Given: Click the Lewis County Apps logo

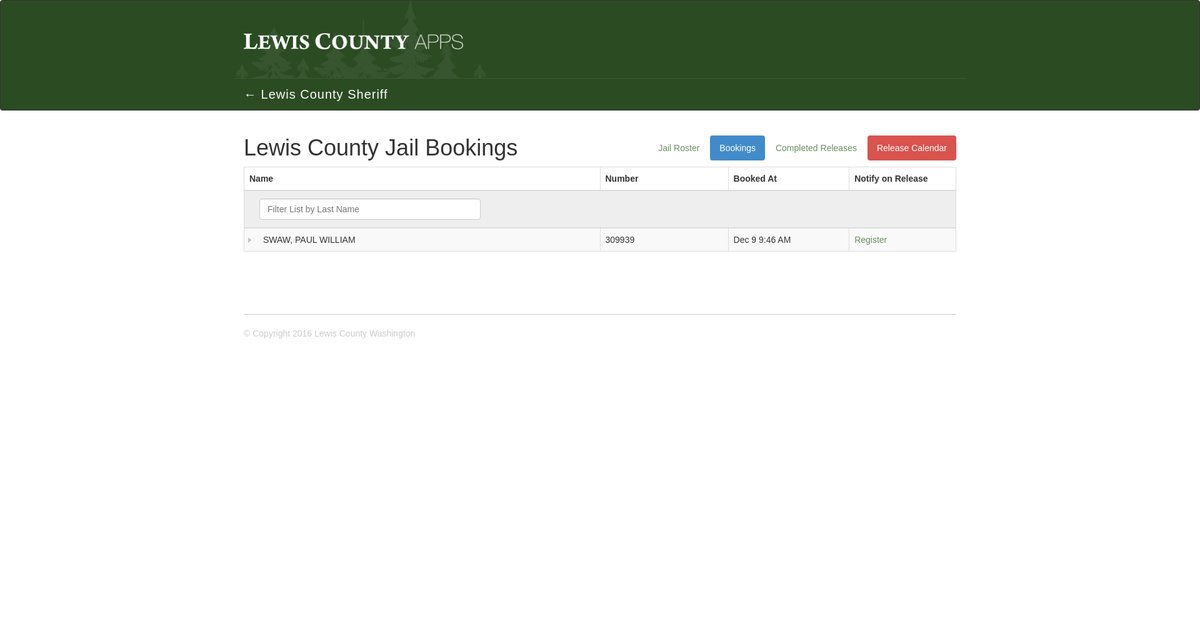Looking at the screenshot, I should point(353,41).
